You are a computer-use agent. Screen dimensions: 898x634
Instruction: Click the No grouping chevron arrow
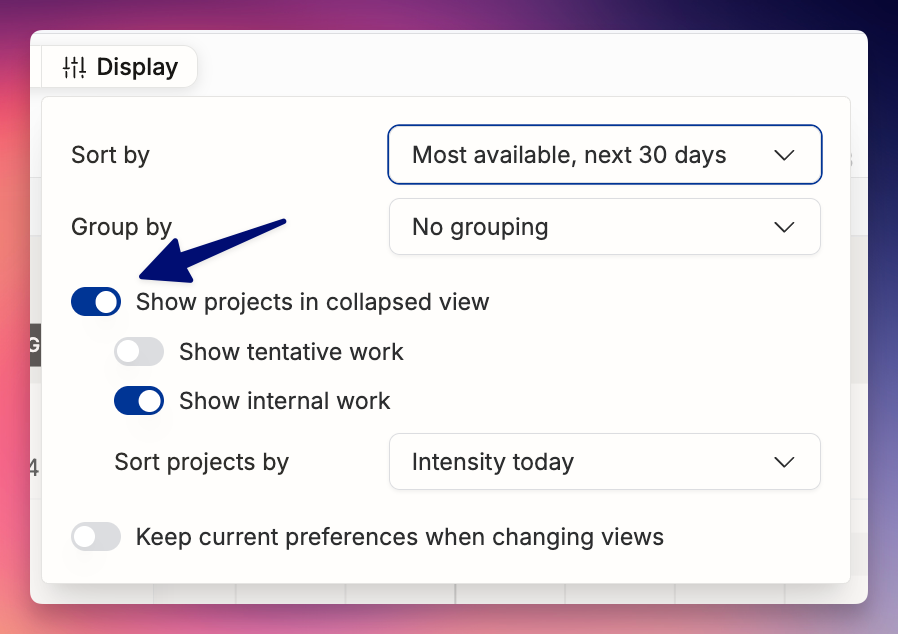[x=783, y=227]
